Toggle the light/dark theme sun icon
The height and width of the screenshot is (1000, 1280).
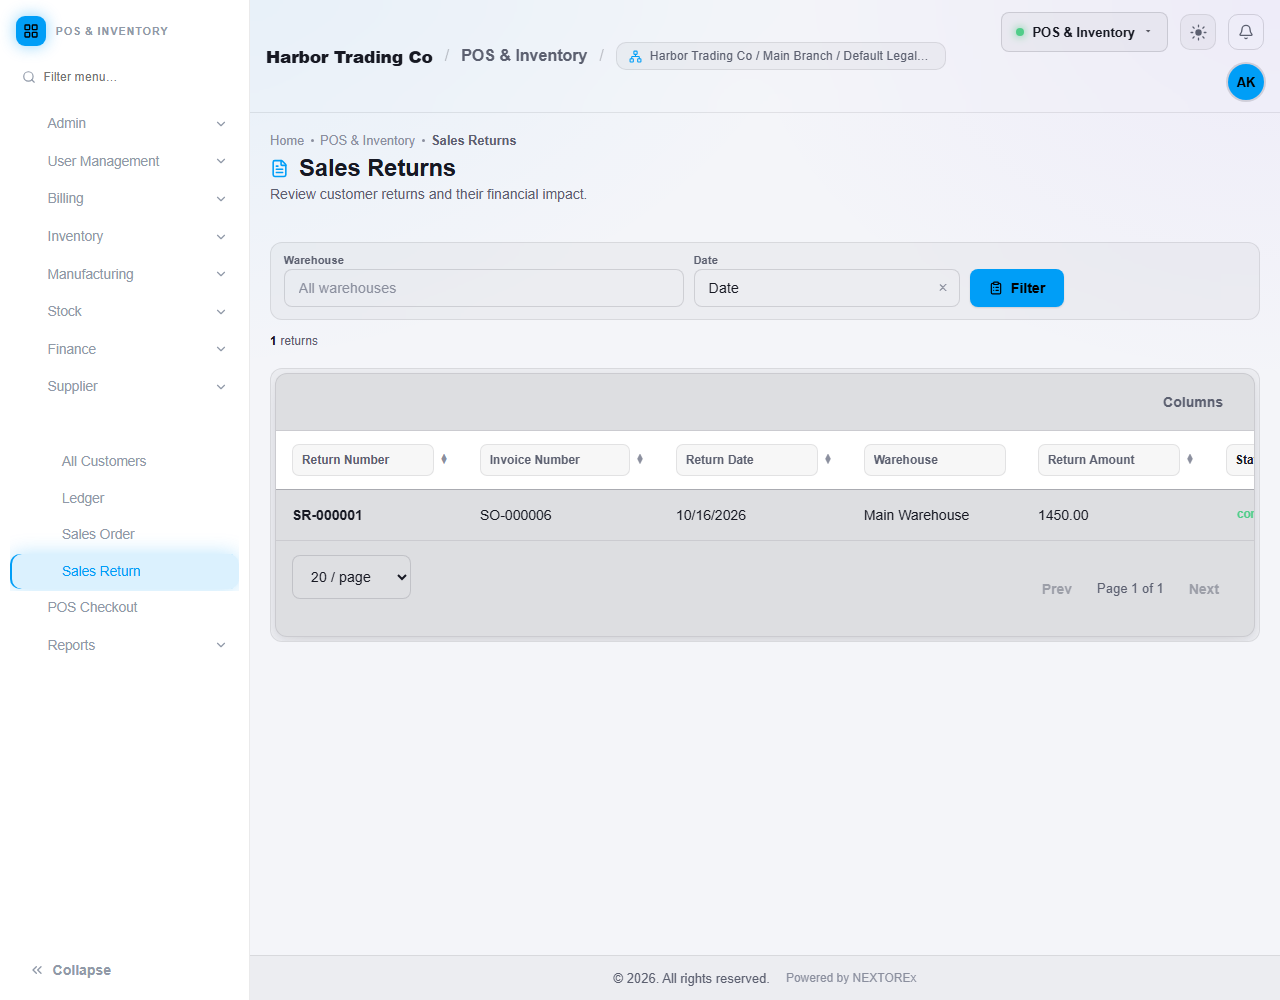tap(1198, 32)
